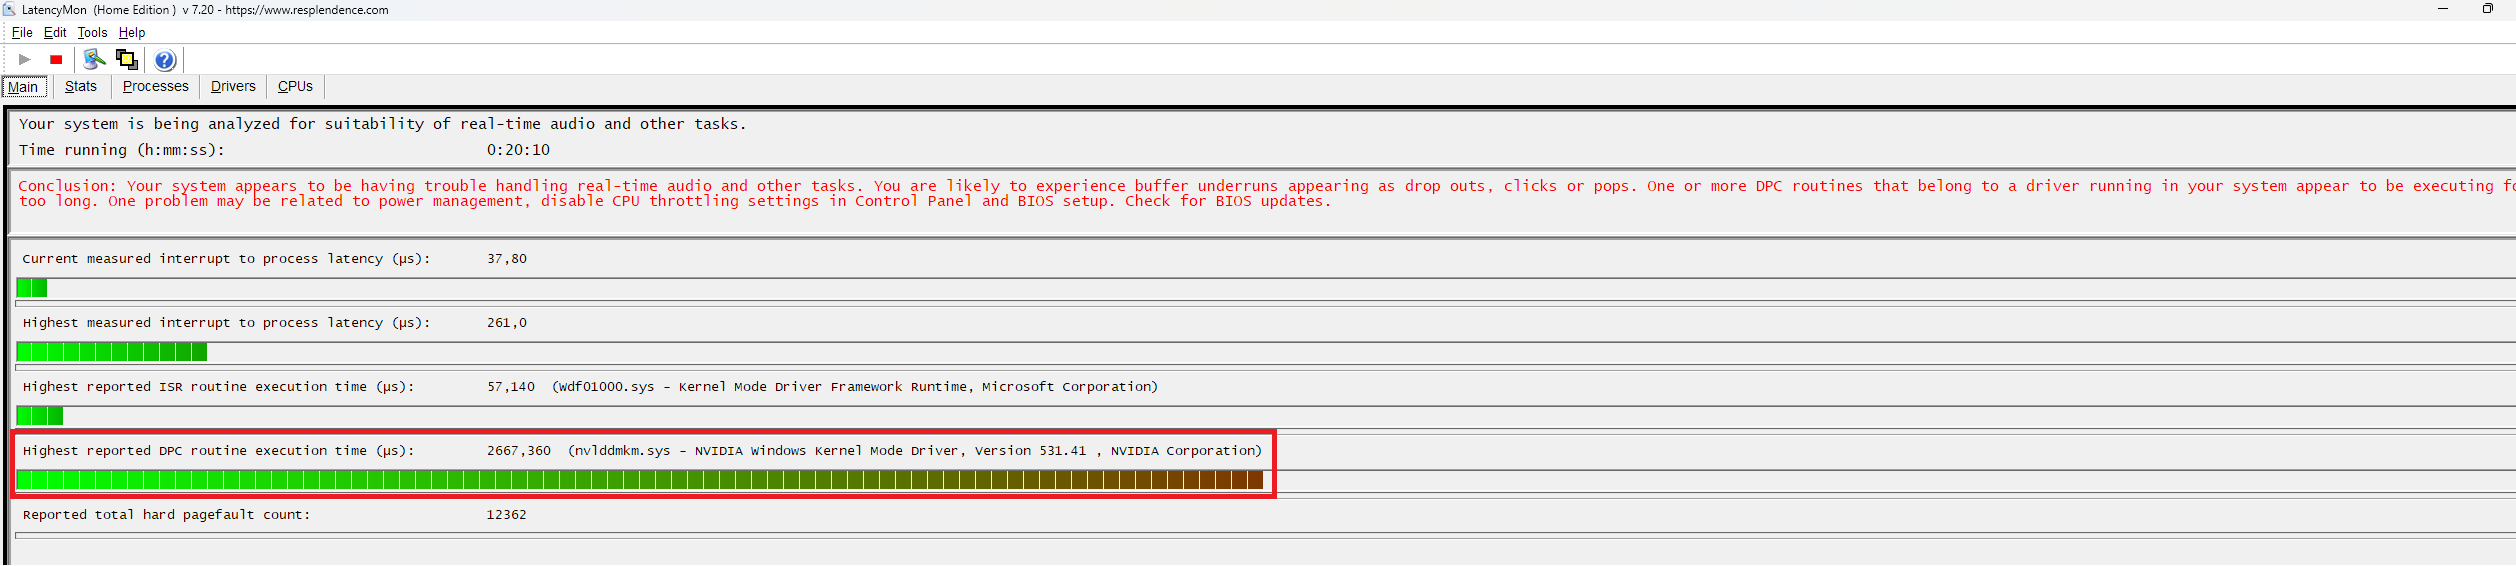The width and height of the screenshot is (2516, 566).
Task: Open Help via blue question mark icon
Action: (165, 60)
